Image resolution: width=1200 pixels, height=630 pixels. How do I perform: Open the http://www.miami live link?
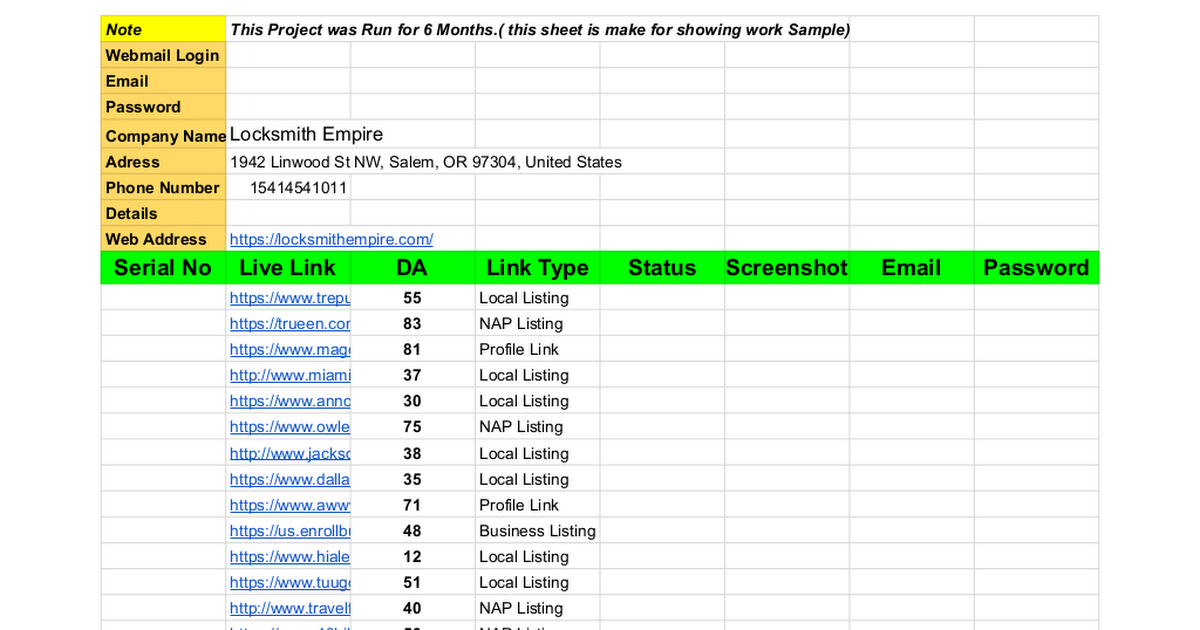pos(290,375)
